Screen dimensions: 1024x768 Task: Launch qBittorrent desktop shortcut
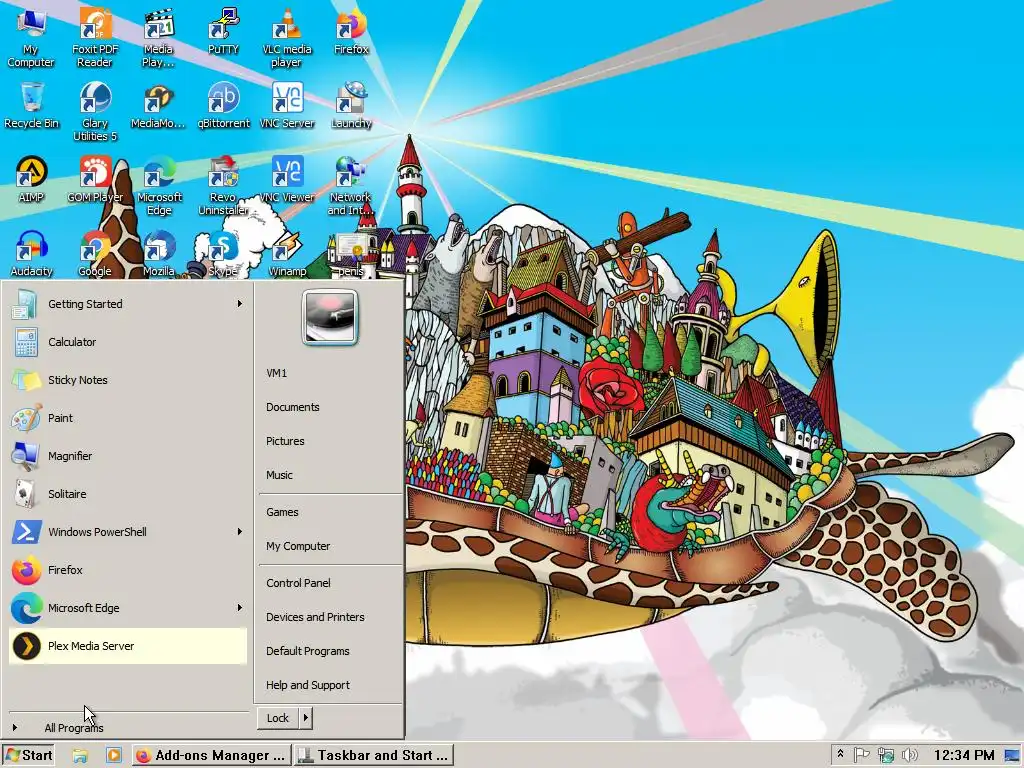click(x=223, y=105)
